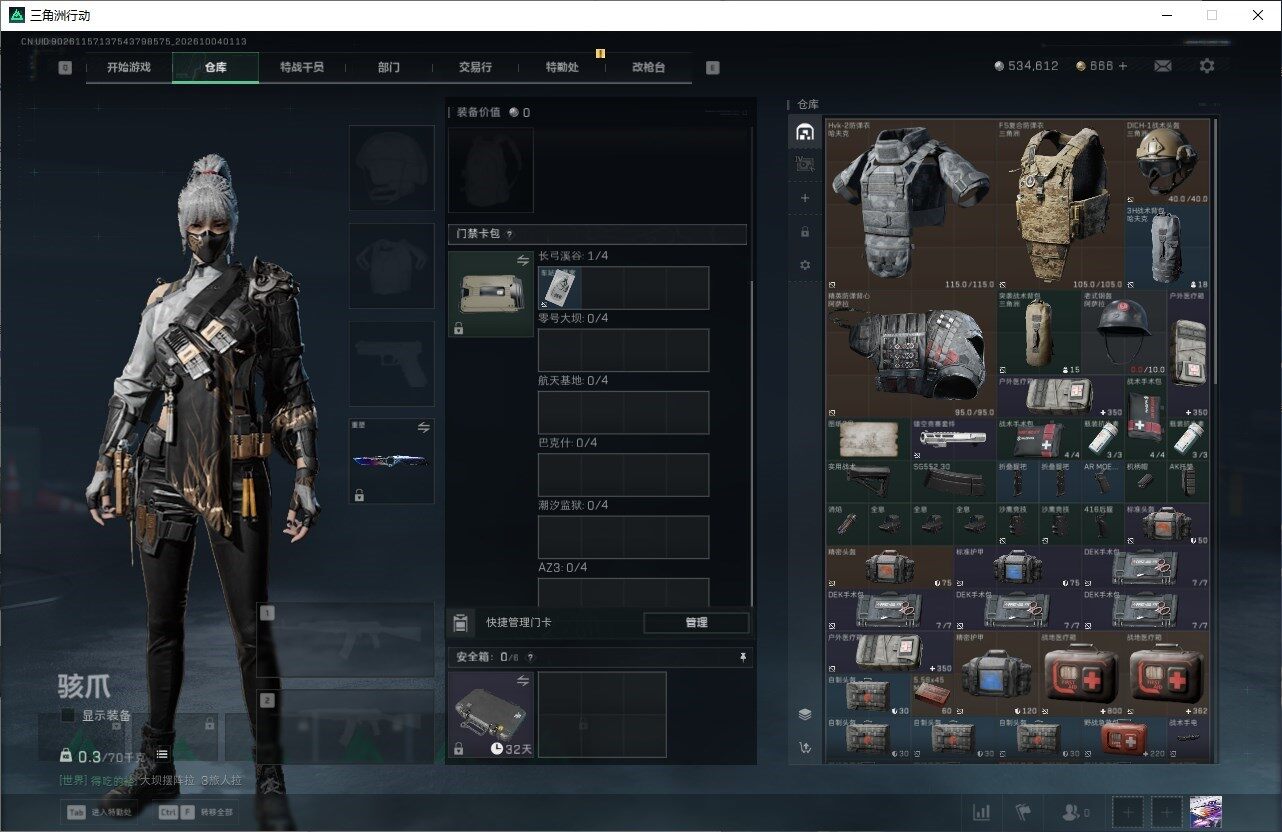The image size is (1282, 832).
Task: Open the weight details list icon
Action: click(x=162, y=753)
